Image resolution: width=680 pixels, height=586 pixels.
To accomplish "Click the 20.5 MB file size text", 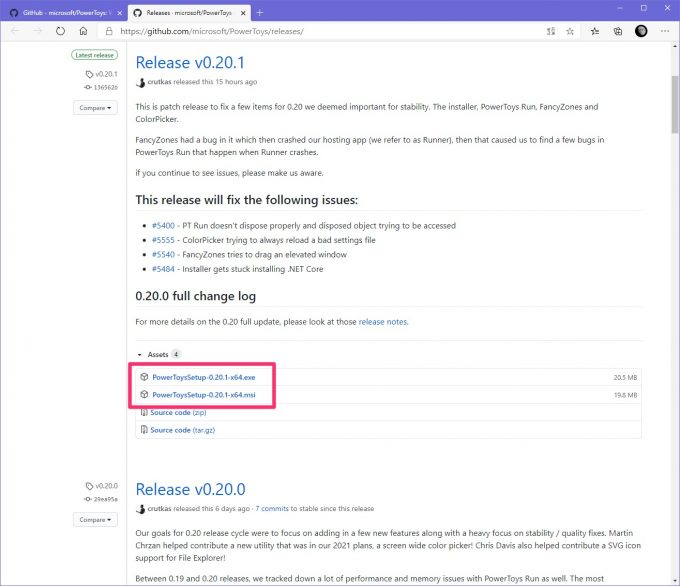I will click(625, 377).
